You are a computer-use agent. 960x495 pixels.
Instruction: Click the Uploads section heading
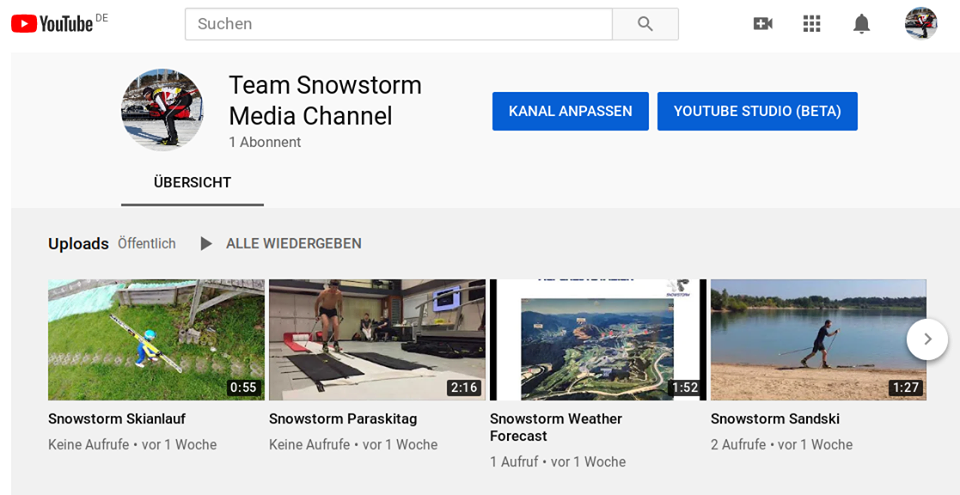pos(78,244)
